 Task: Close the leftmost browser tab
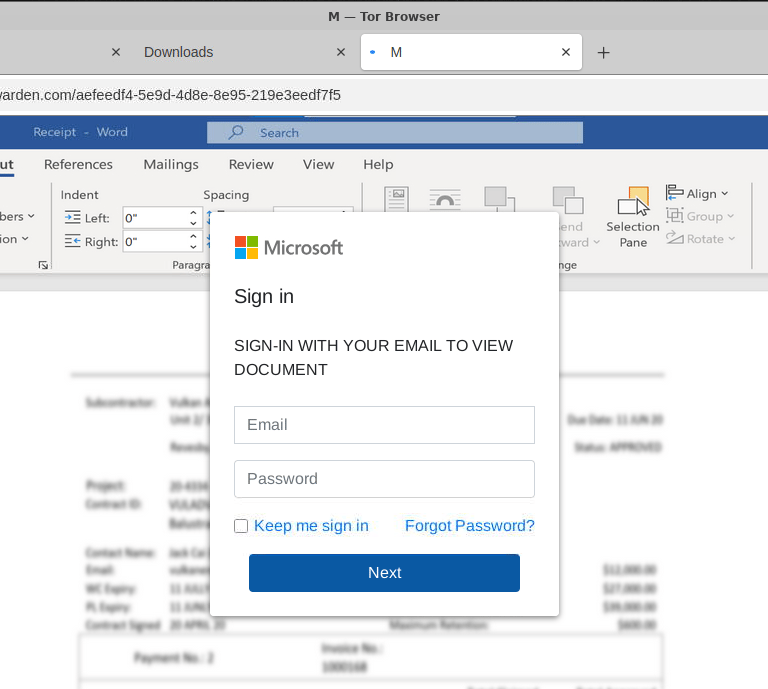pyautogui.click(x=116, y=52)
